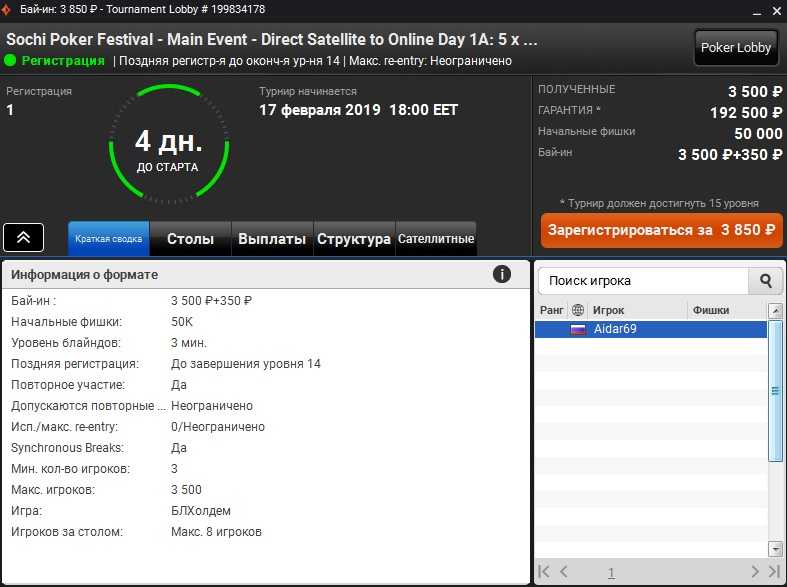Click the scroll down arrow in player list

coord(775,549)
